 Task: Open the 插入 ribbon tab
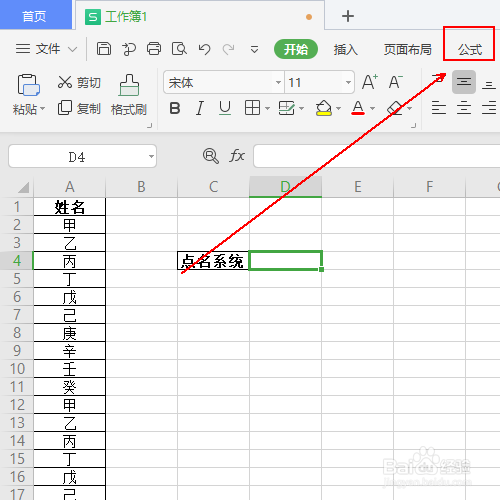coord(346,49)
